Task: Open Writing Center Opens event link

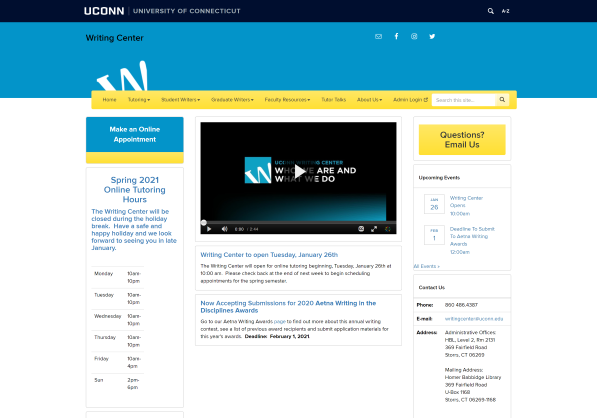Action: (x=466, y=202)
